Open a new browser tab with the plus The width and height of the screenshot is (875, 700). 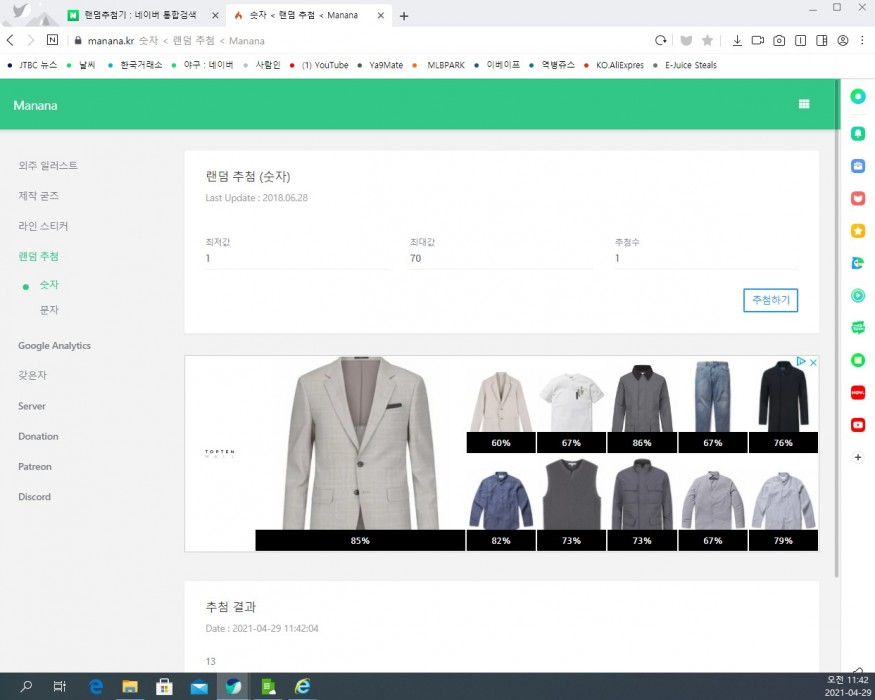point(404,16)
